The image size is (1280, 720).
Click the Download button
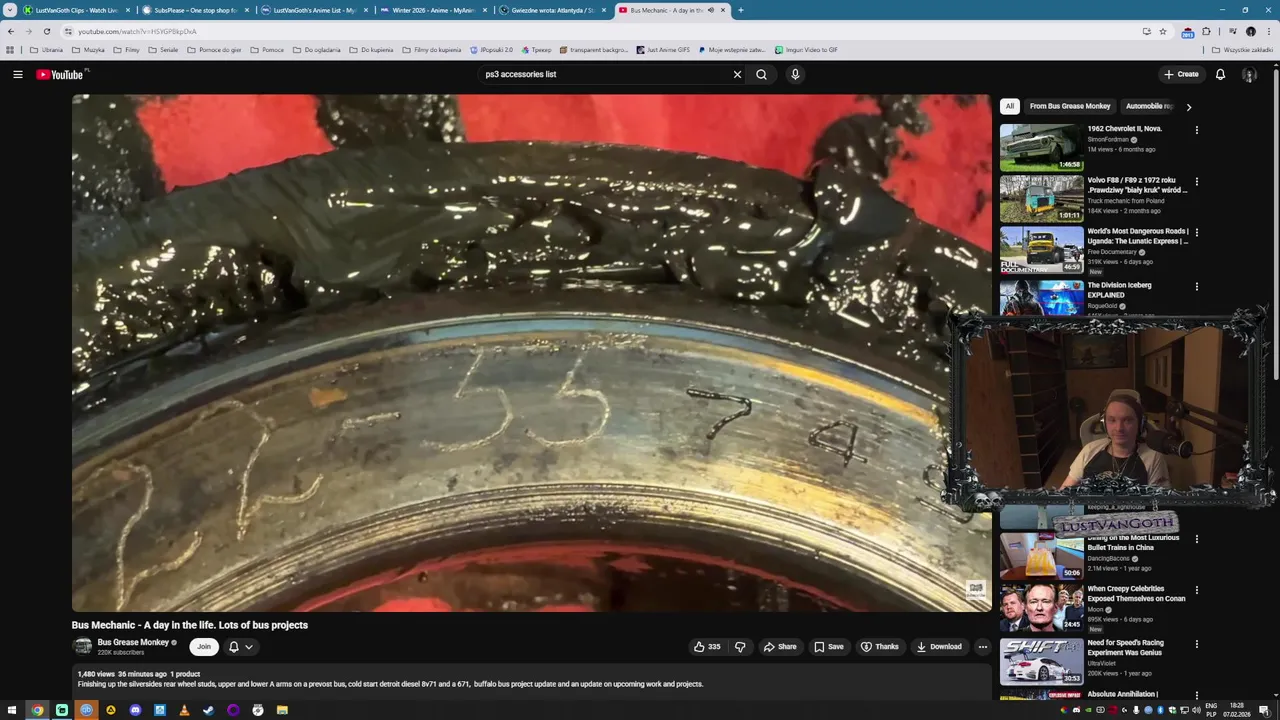[x=939, y=646]
